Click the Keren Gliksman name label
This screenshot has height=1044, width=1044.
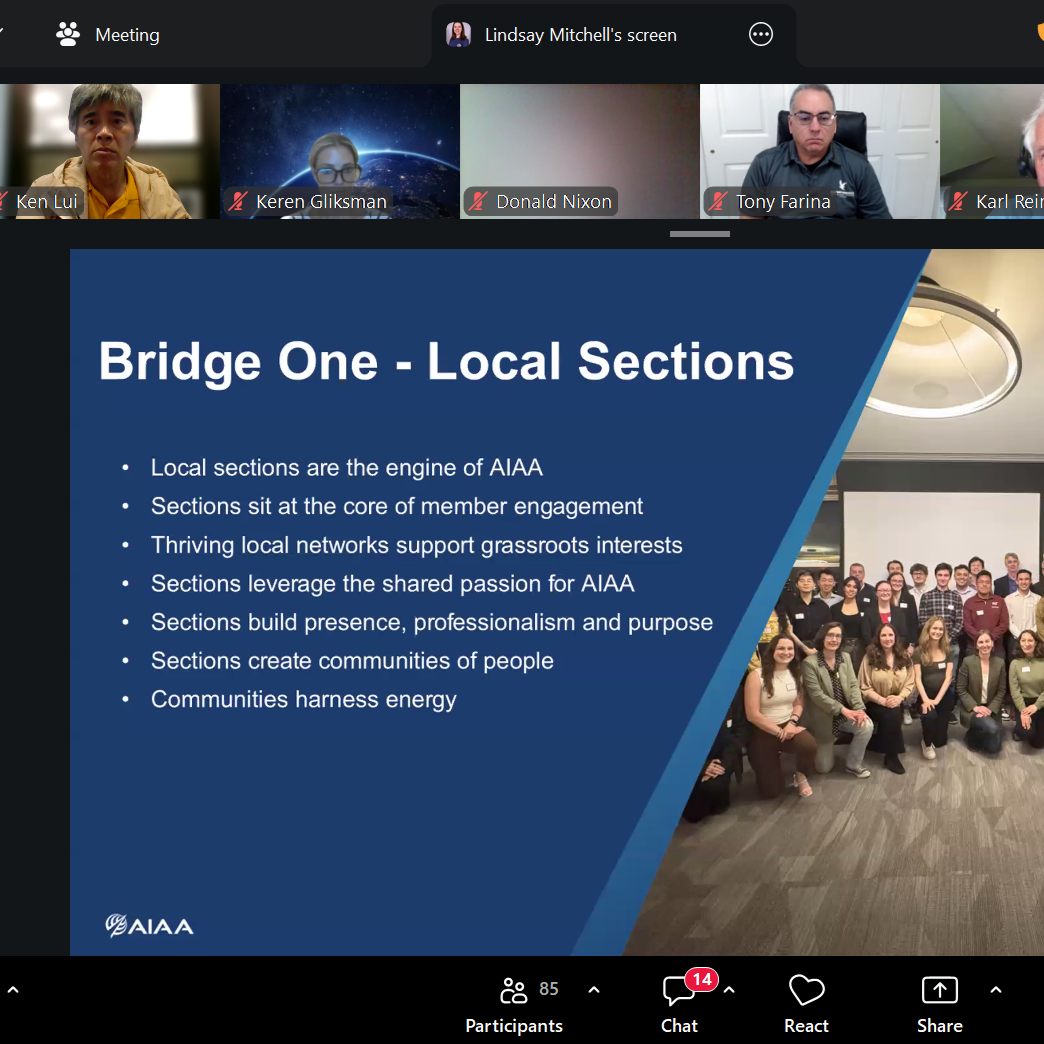coord(321,201)
